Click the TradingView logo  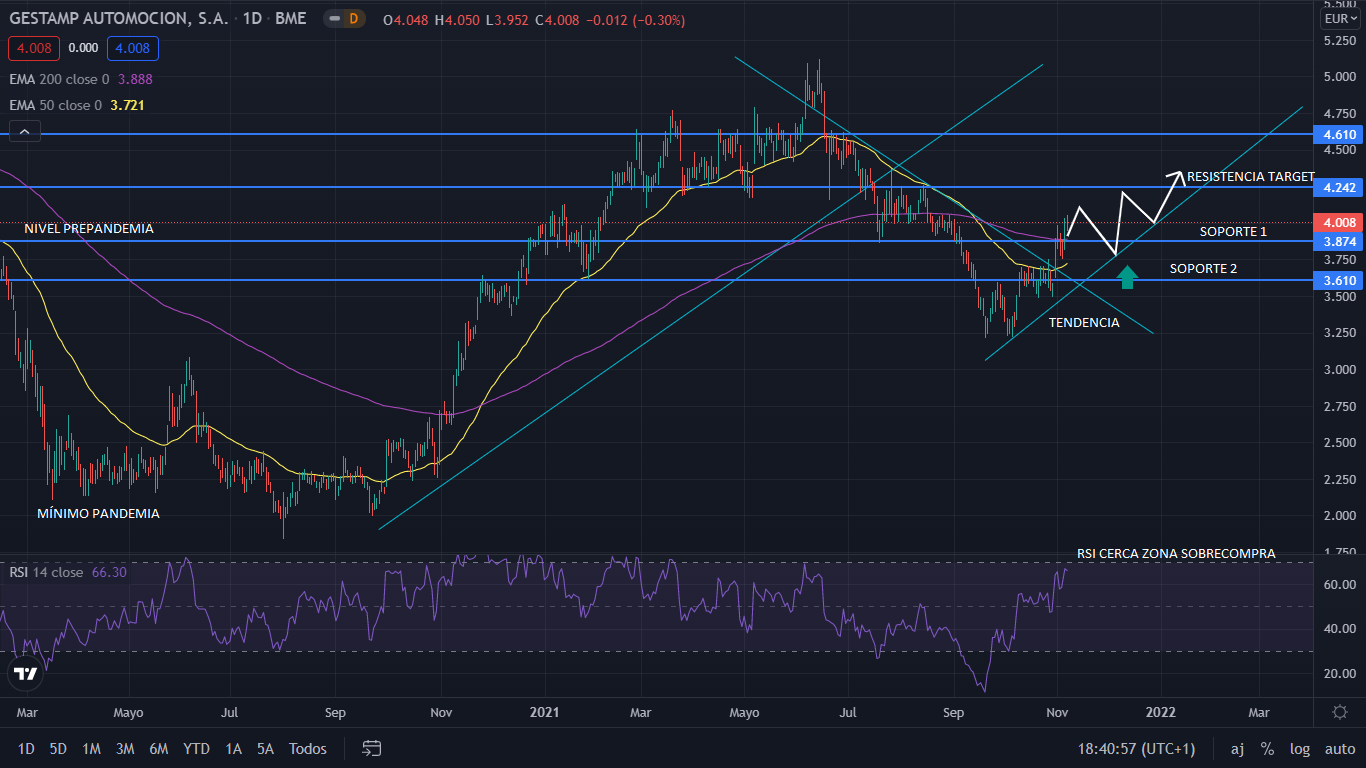pyautogui.click(x=26, y=674)
